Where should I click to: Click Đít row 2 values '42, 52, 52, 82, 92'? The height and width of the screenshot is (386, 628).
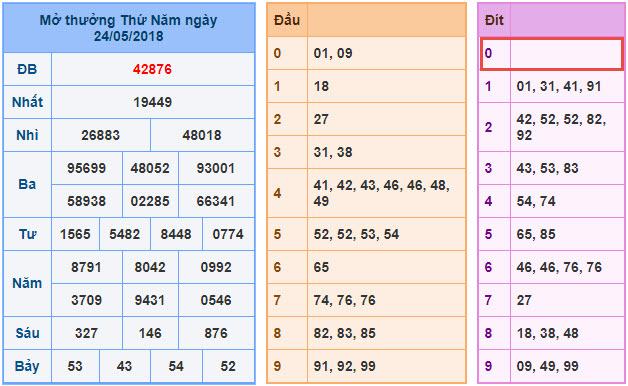[x=562, y=127]
